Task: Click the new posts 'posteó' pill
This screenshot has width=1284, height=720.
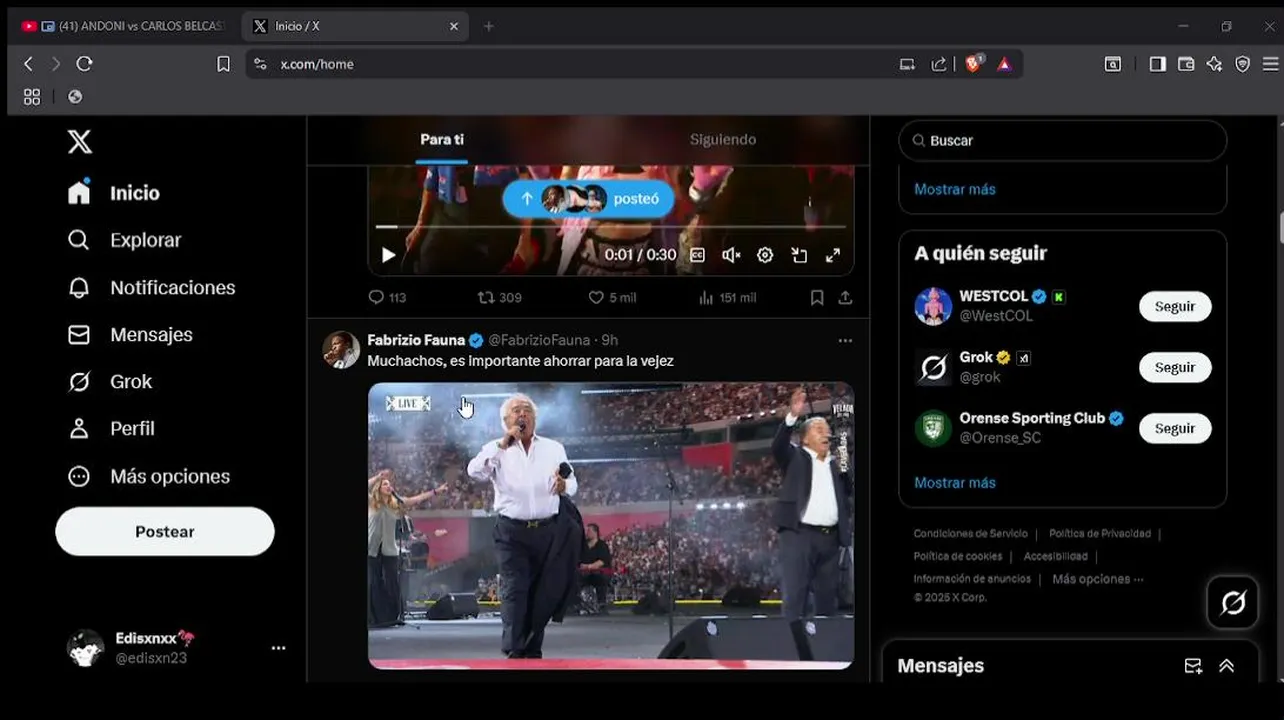Action: coord(588,199)
